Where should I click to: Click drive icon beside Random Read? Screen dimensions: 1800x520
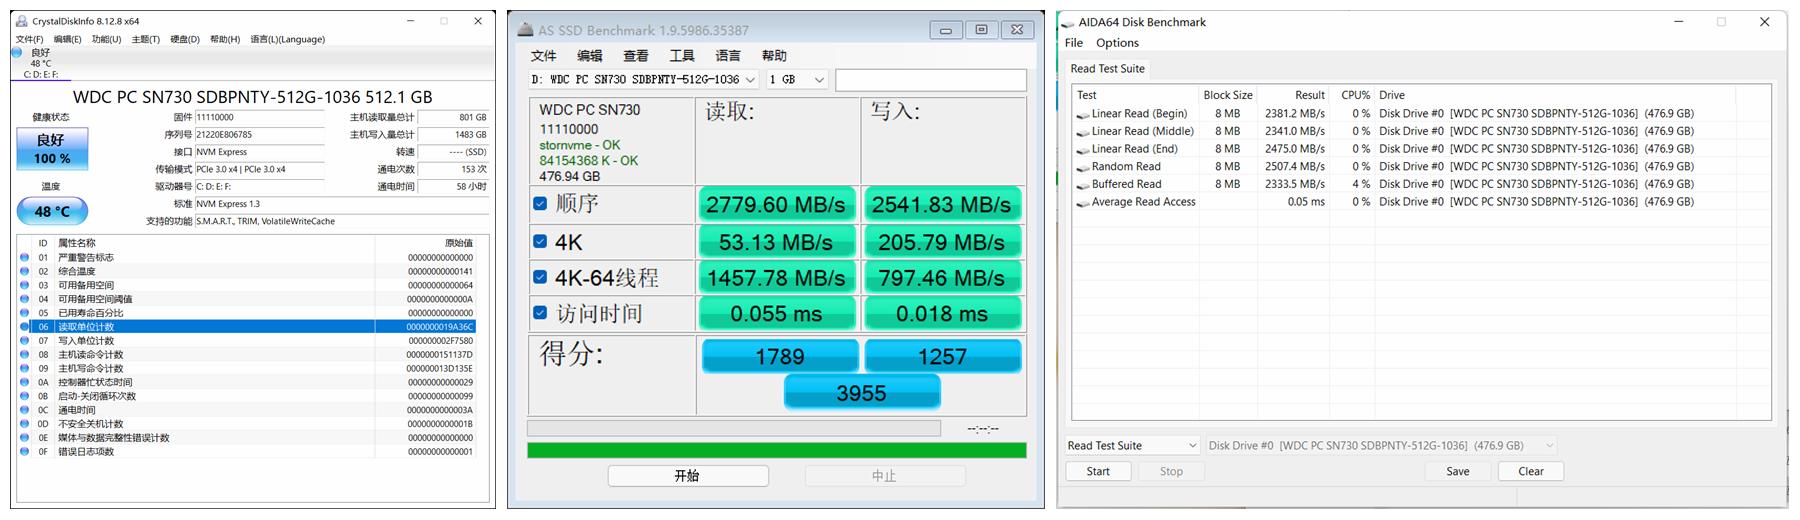(x=1083, y=167)
